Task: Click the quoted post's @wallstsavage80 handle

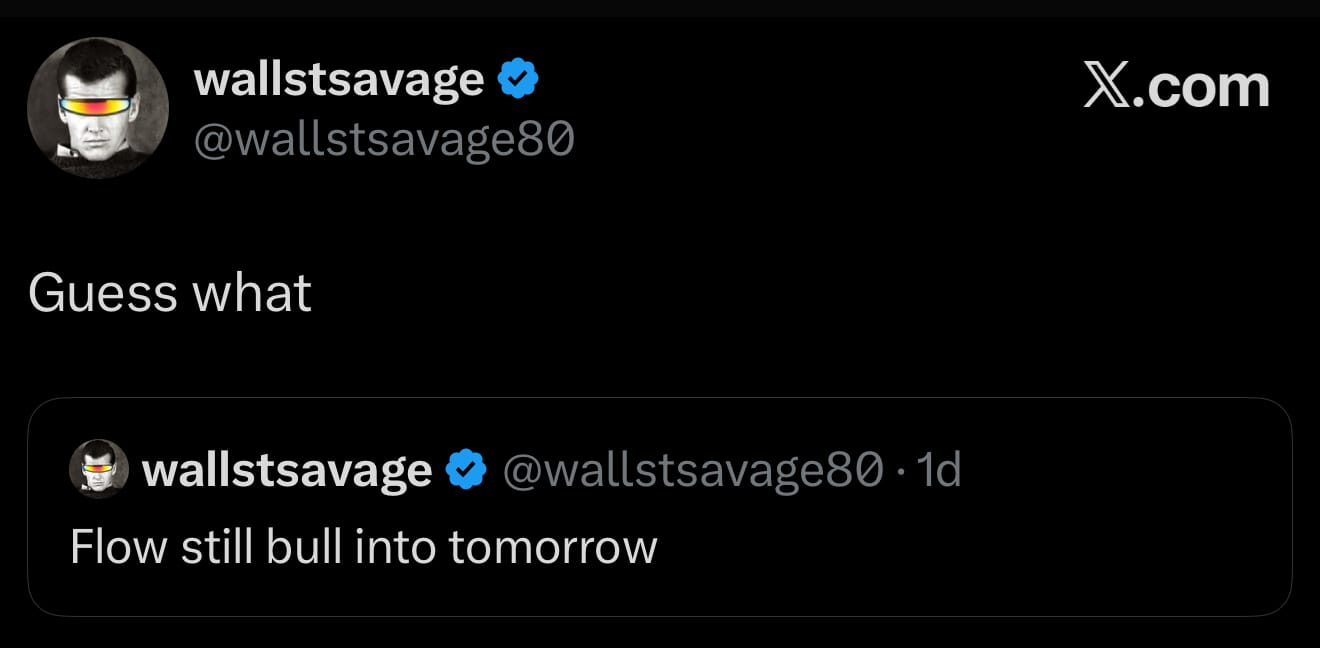Action: click(x=692, y=469)
